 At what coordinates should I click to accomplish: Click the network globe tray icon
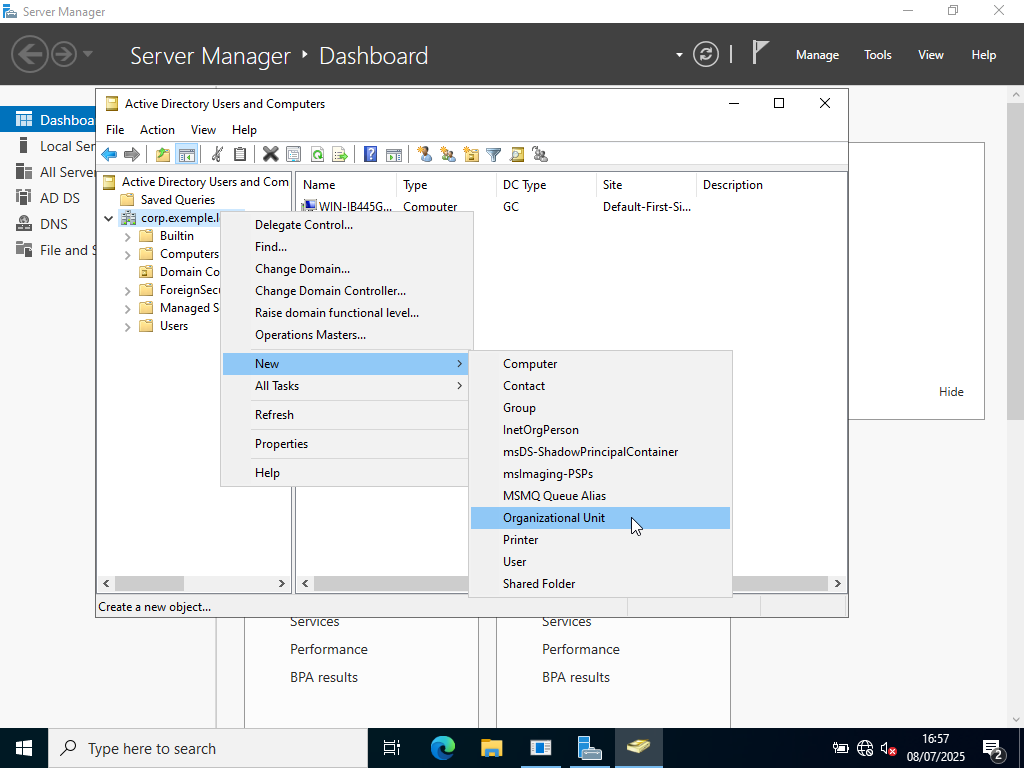coord(865,748)
